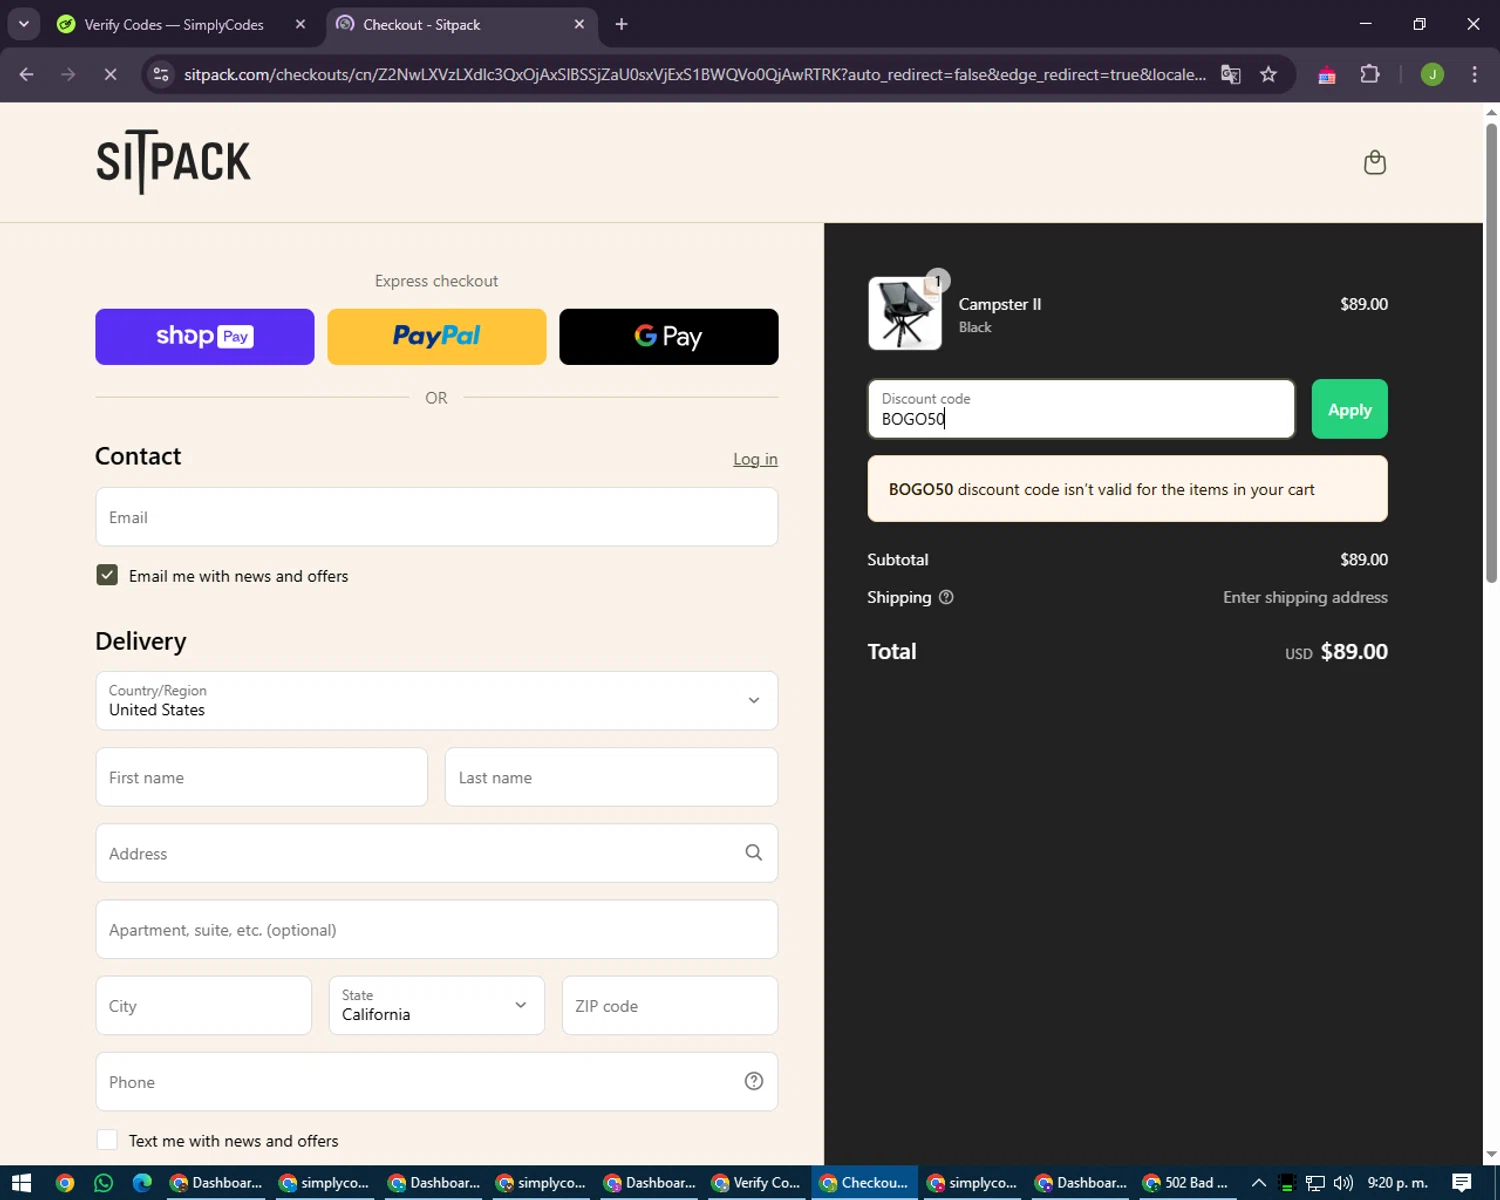The height and width of the screenshot is (1200, 1500).
Task: Click the Campster II product thumbnail
Action: point(904,313)
